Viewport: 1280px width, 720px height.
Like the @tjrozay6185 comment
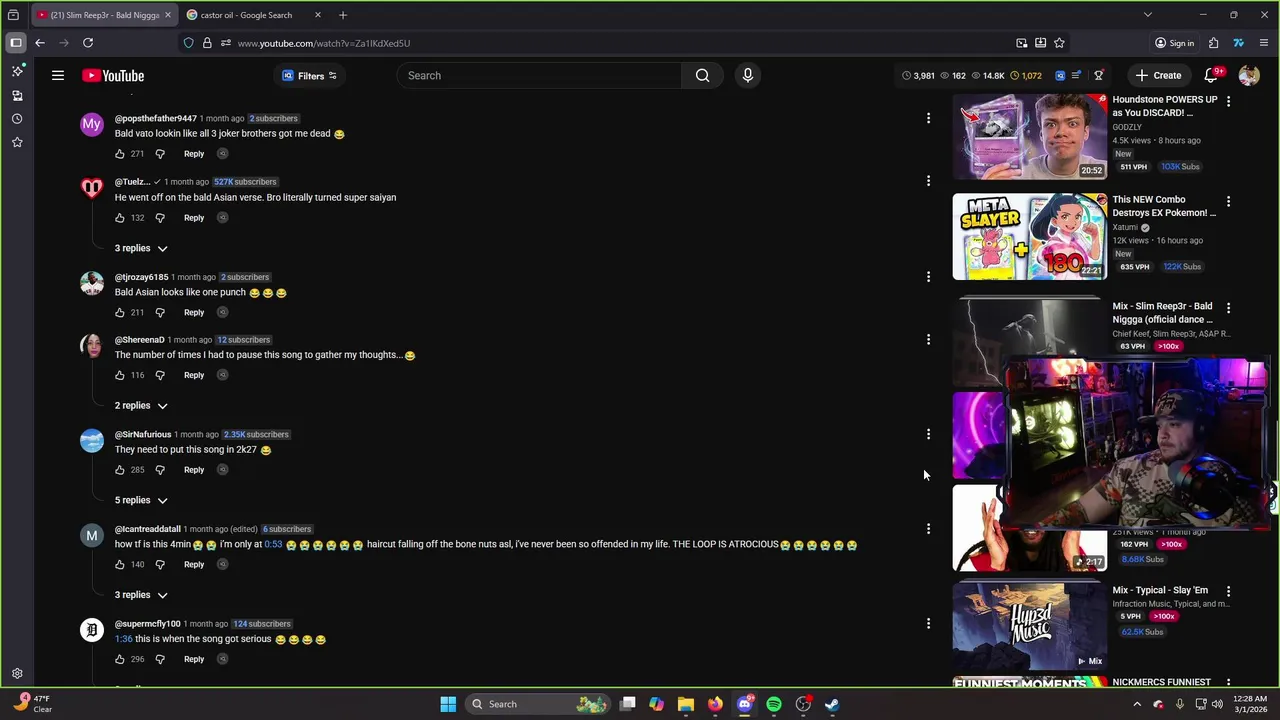pyautogui.click(x=120, y=313)
